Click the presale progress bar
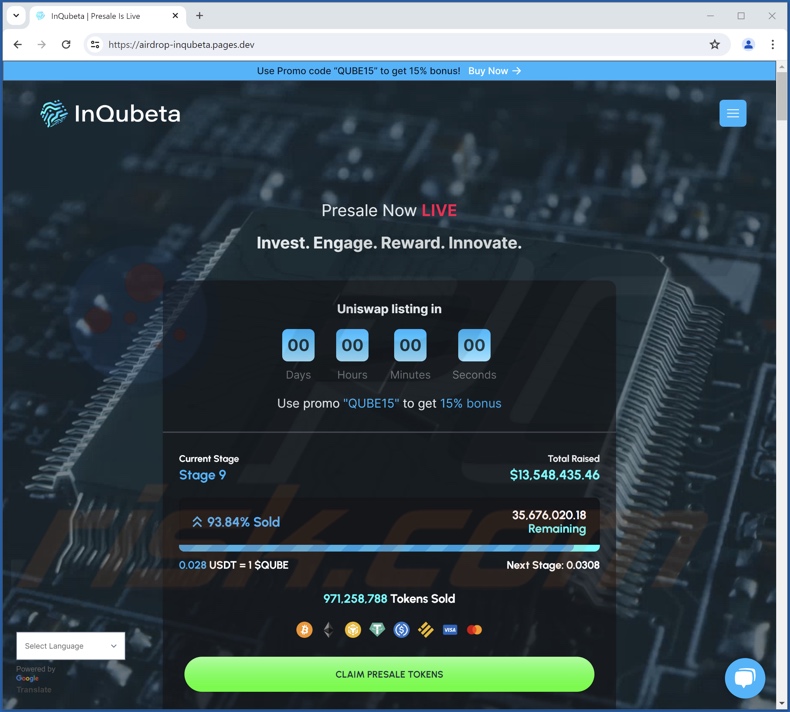The width and height of the screenshot is (790, 712). pyautogui.click(x=389, y=548)
